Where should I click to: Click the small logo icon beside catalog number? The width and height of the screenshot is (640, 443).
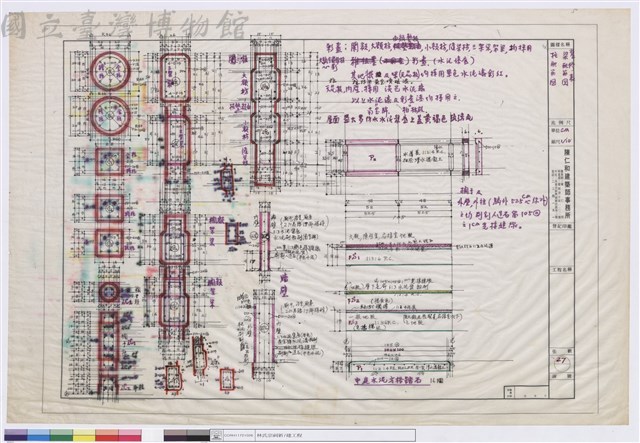pos(217,436)
